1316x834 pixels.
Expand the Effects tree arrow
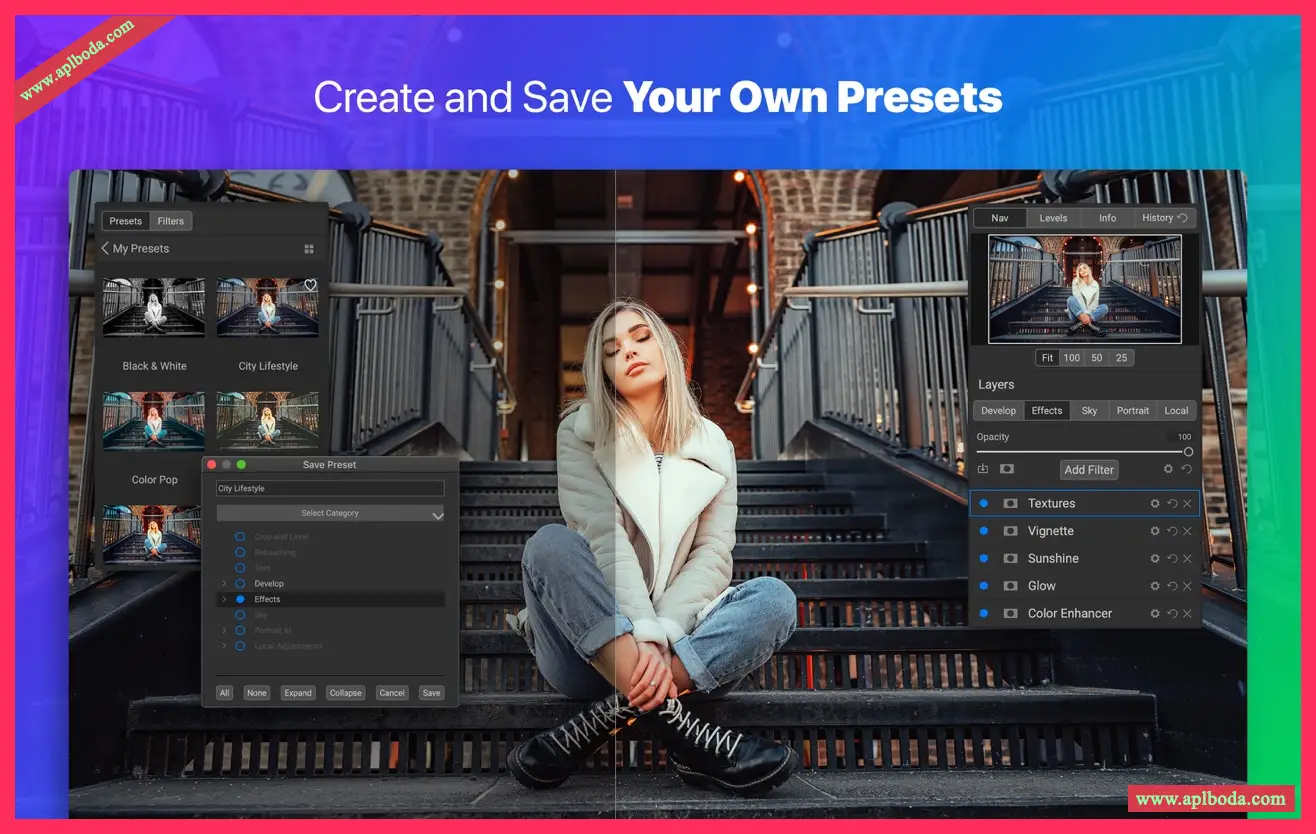coord(224,599)
